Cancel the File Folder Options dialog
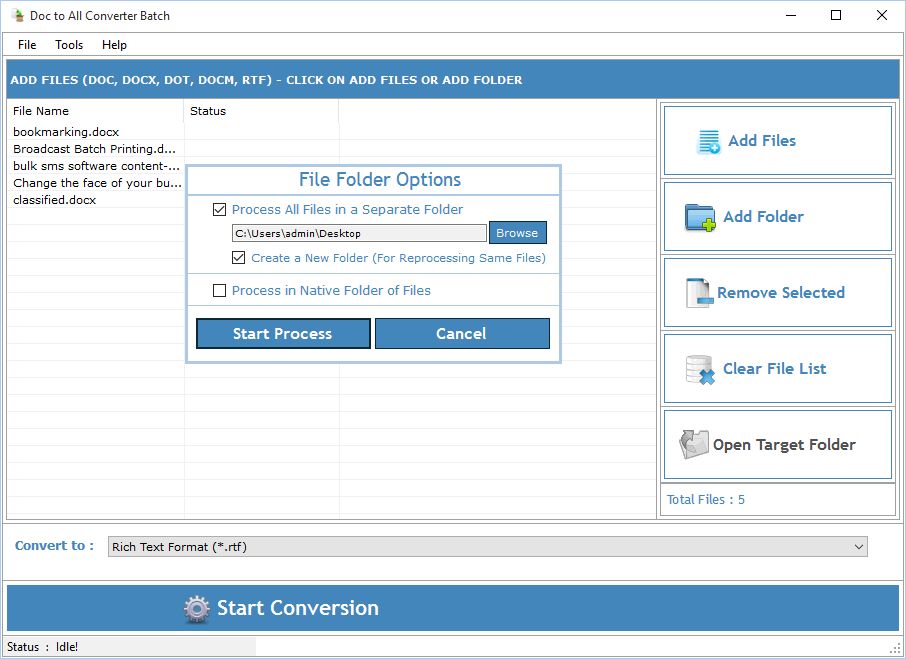The image size is (906, 659). tap(462, 333)
